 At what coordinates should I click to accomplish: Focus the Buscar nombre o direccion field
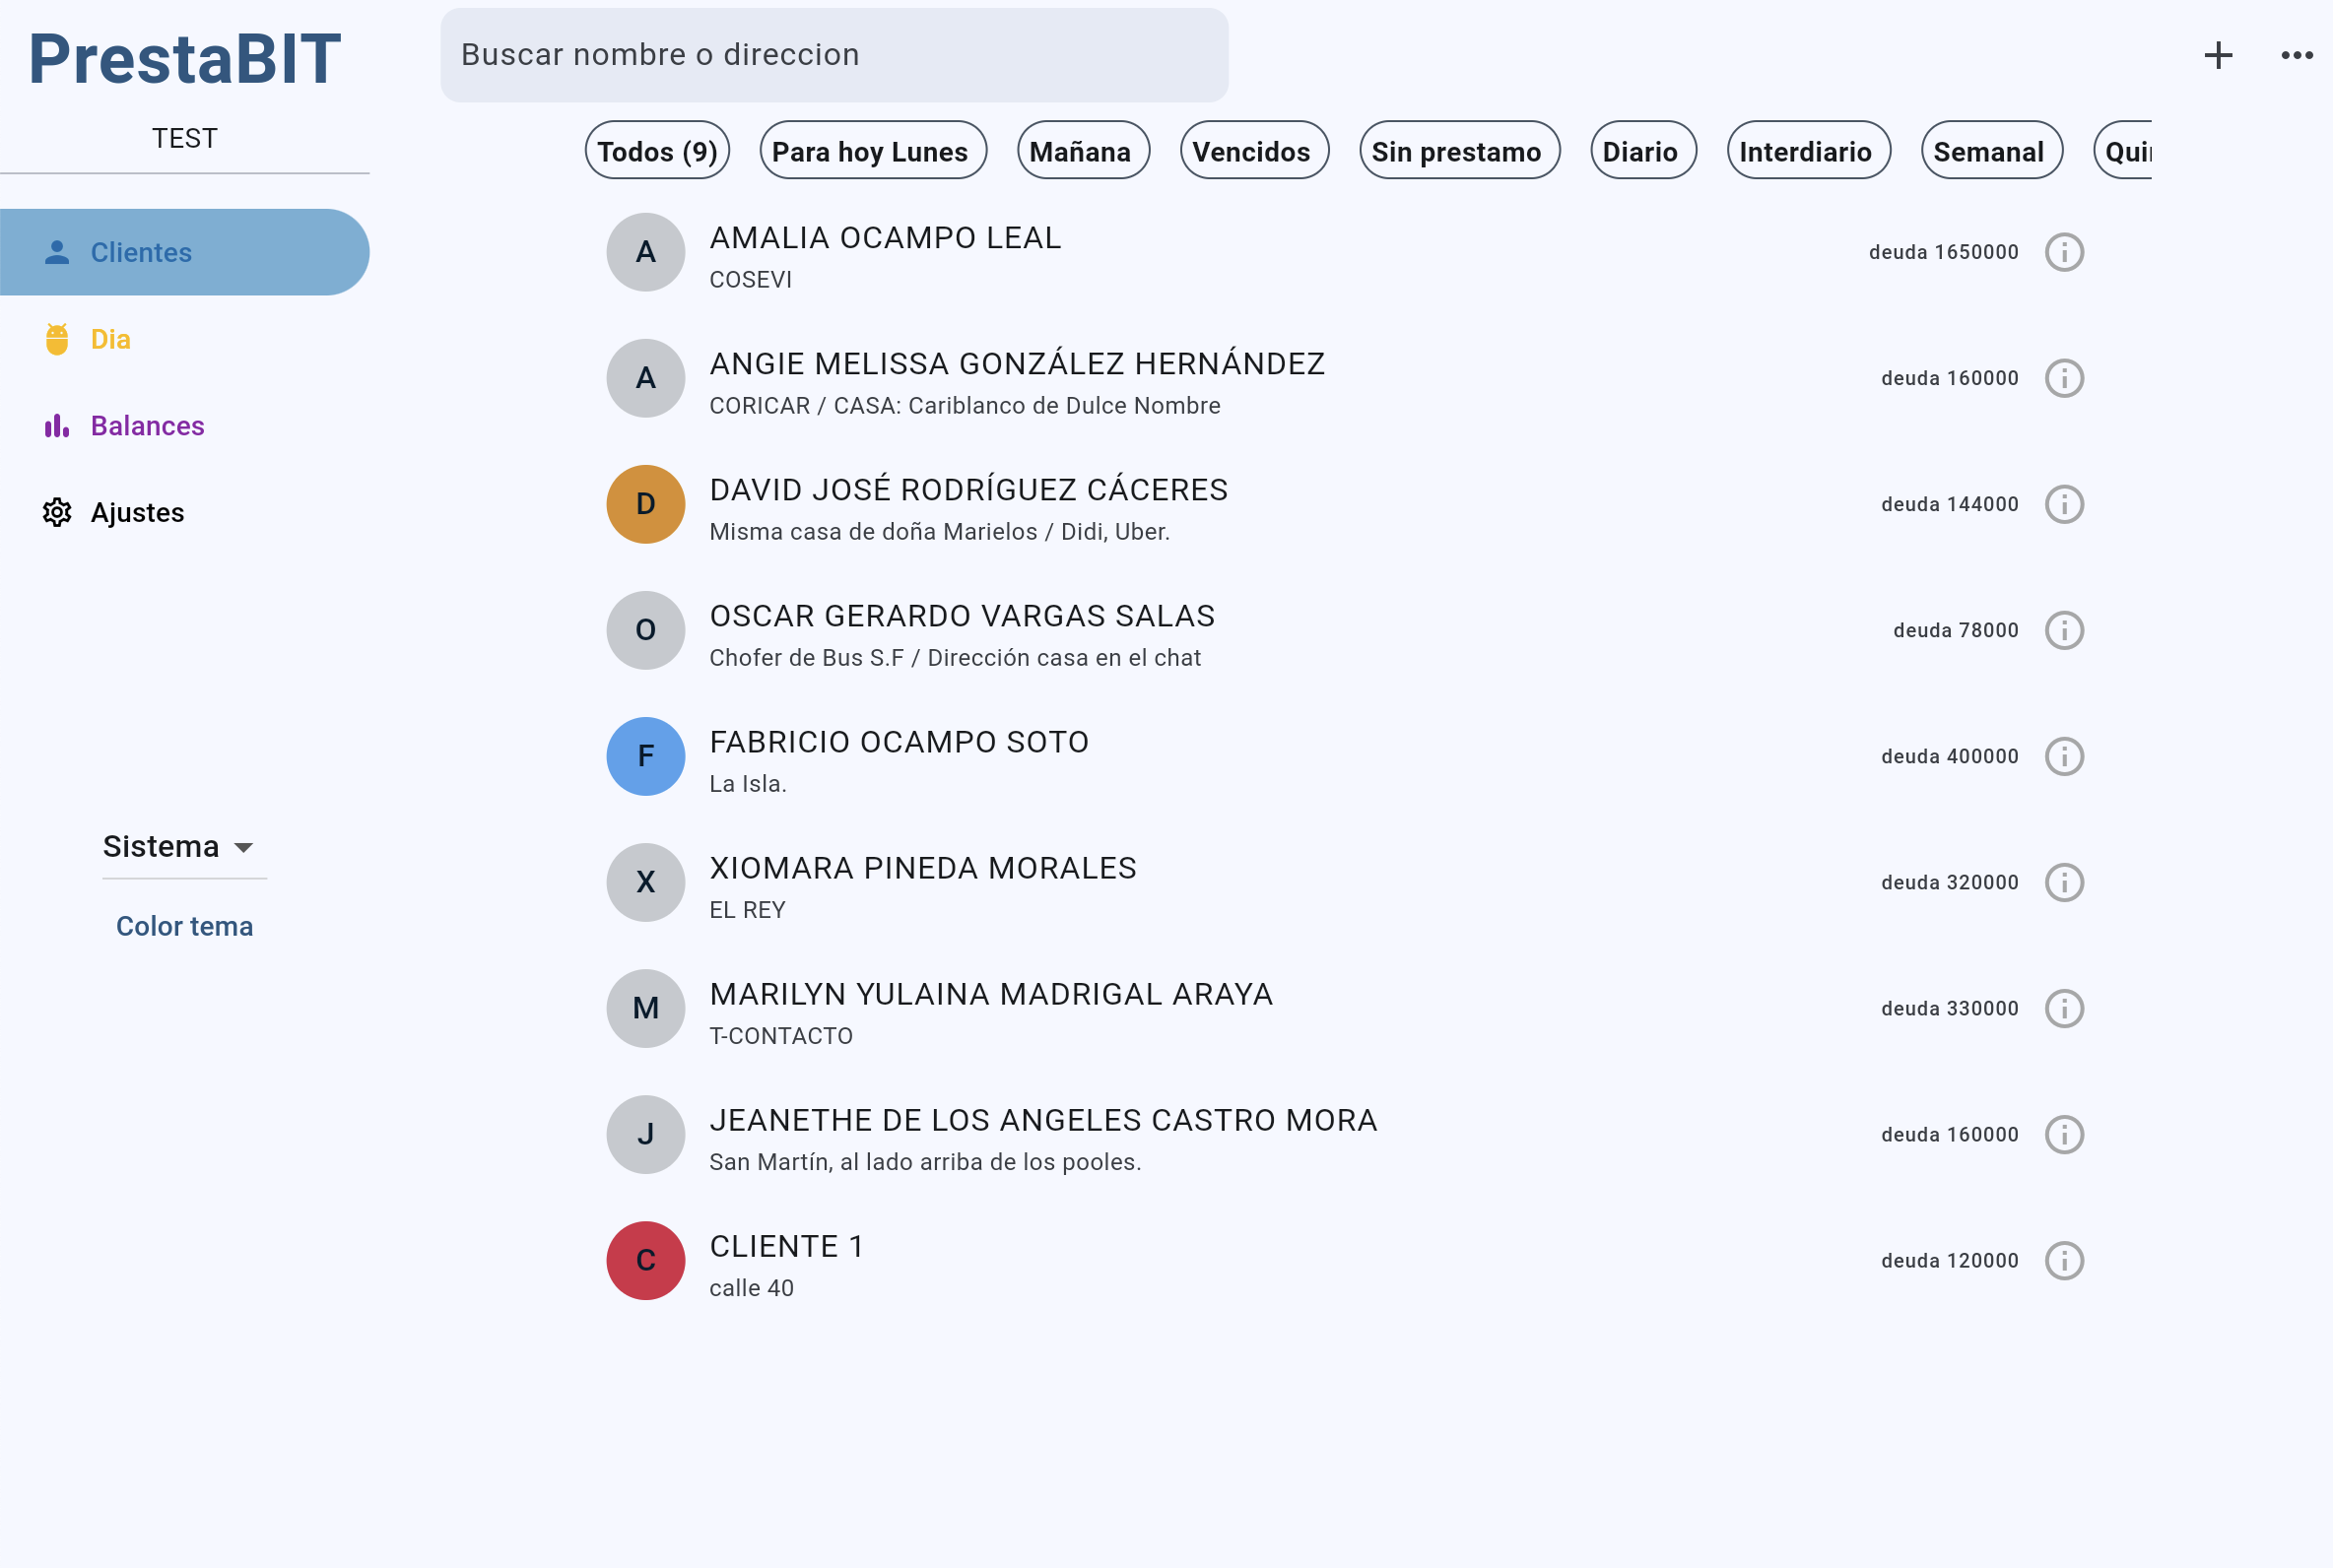pyautogui.click(x=833, y=55)
